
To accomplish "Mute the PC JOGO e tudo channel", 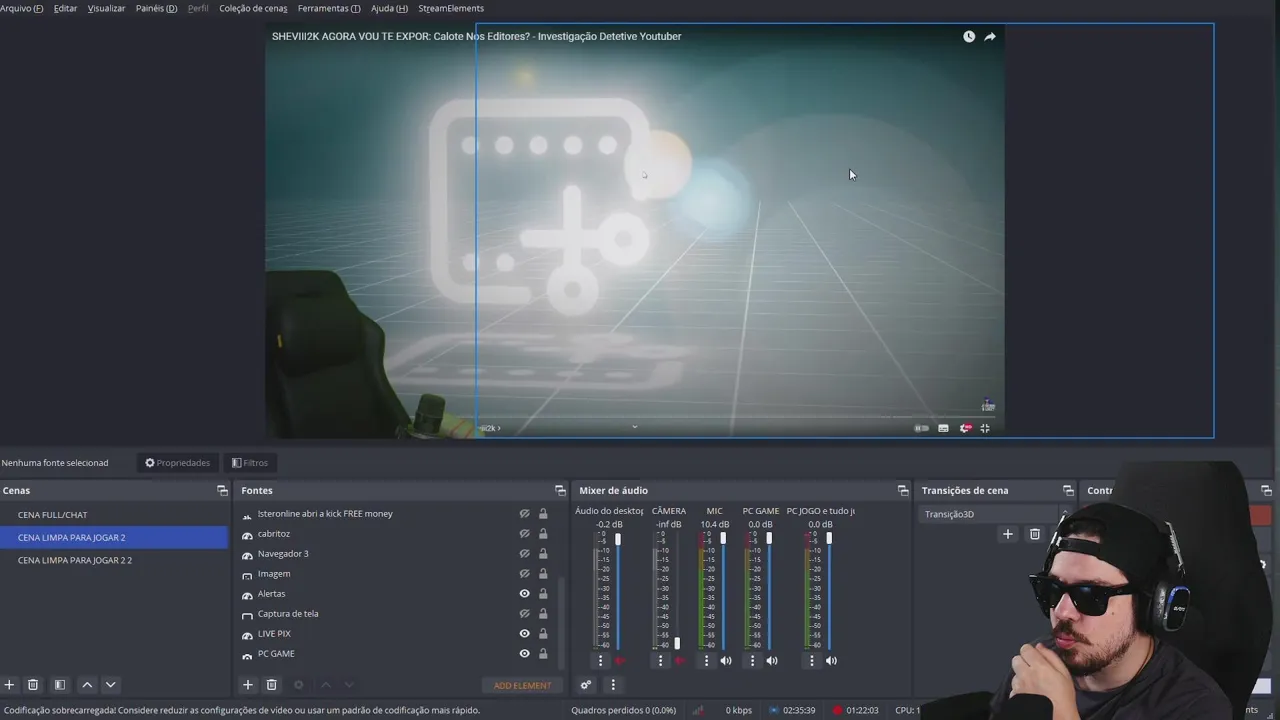I will 832,661.
